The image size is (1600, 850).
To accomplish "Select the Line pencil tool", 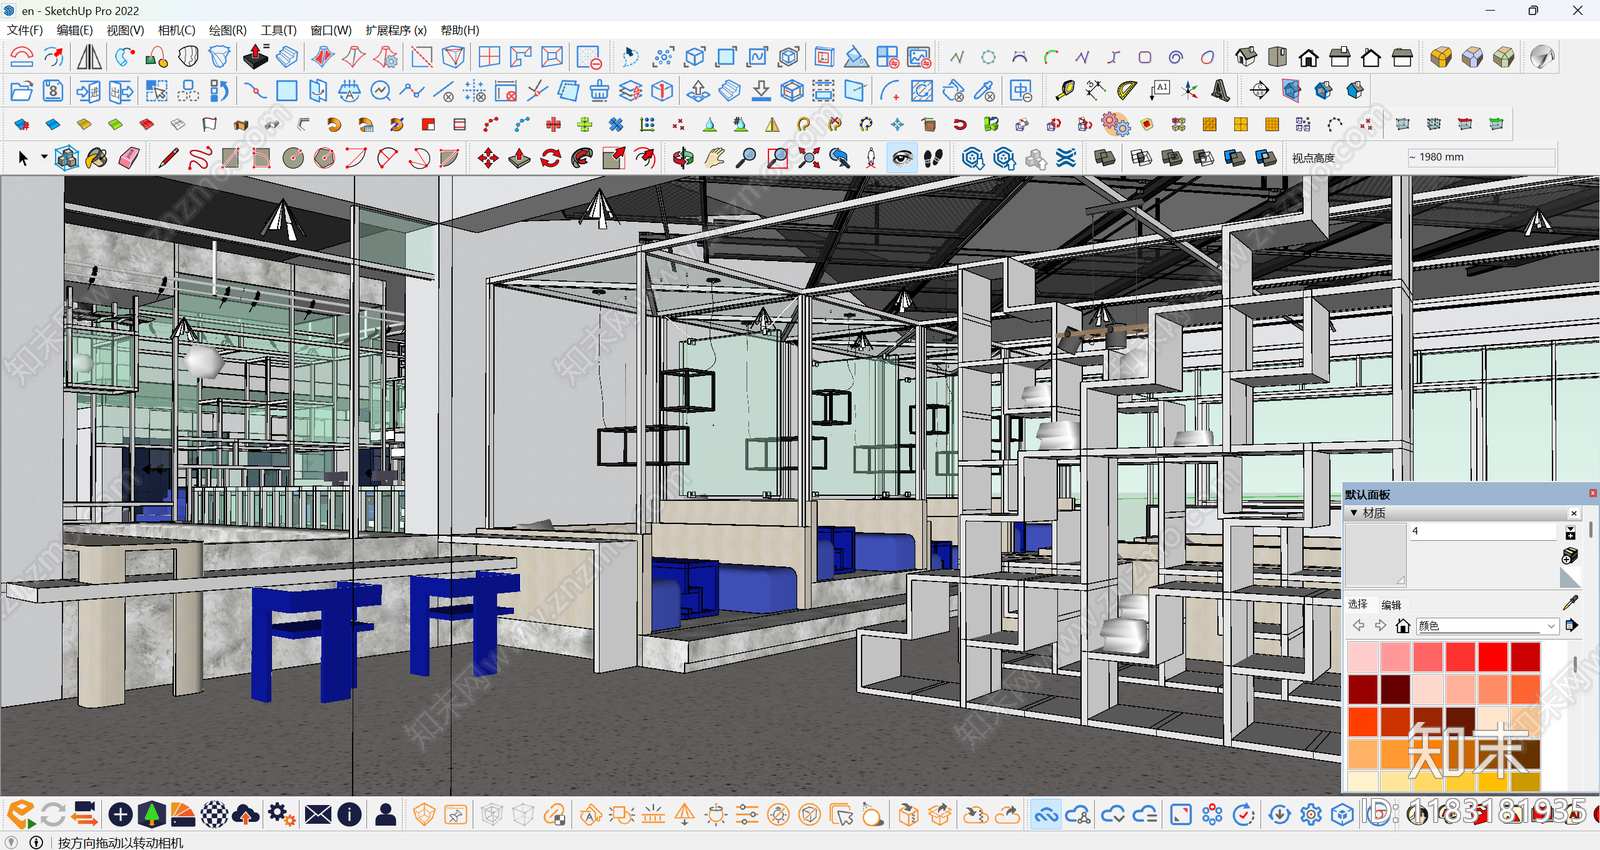I will pyautogui.click(x=168, y=158).
